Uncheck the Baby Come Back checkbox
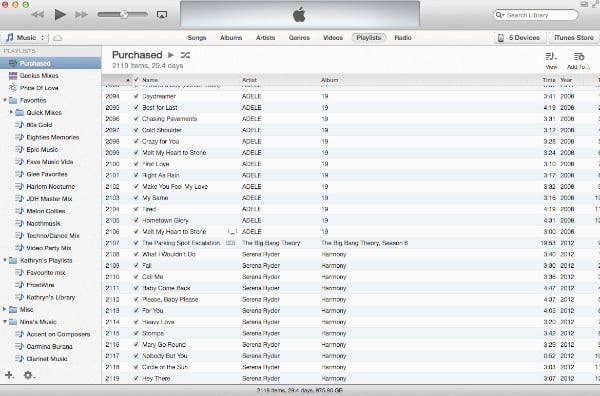Screen dimensions: 600x396 click(x=136, y=288)
